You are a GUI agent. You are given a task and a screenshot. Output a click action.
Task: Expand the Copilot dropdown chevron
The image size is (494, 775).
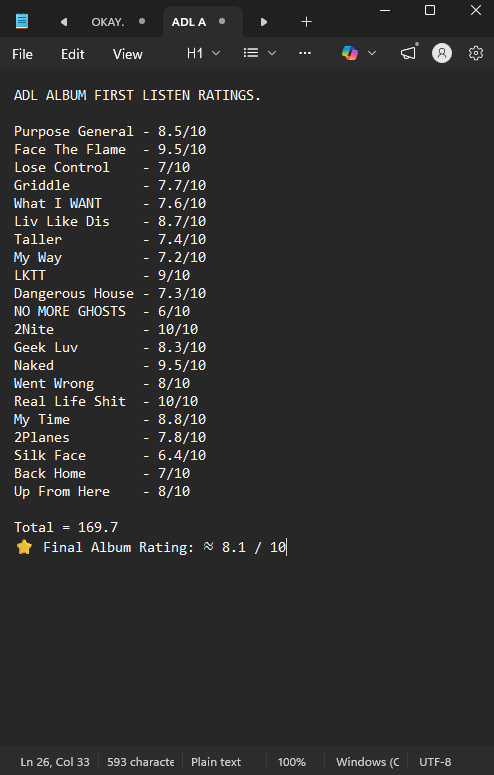372,53
